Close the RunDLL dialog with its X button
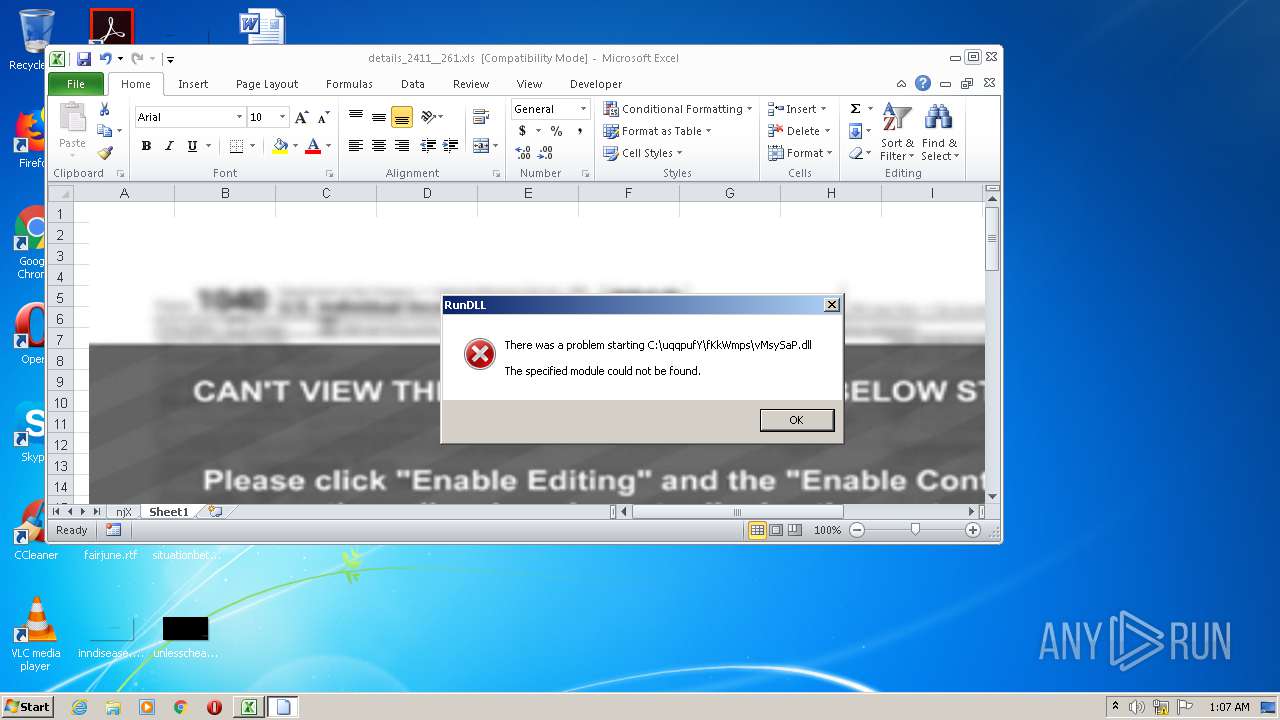The width and height of the screenshot is (1280, 720). coord(831,305)
